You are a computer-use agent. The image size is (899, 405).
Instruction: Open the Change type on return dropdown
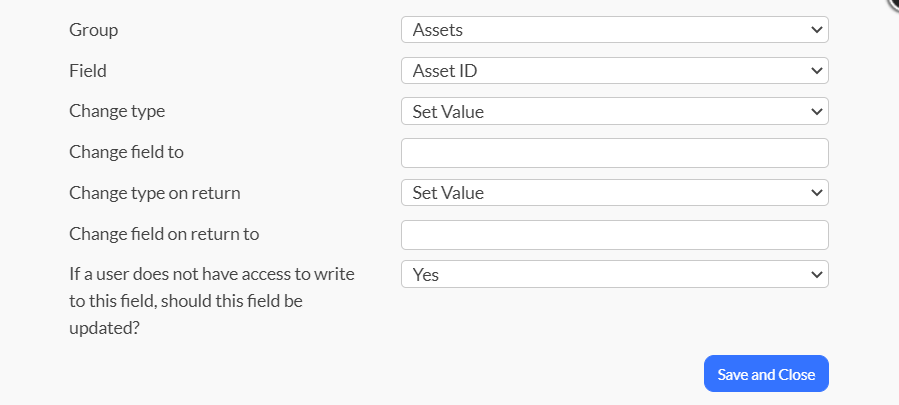point(600,193)
